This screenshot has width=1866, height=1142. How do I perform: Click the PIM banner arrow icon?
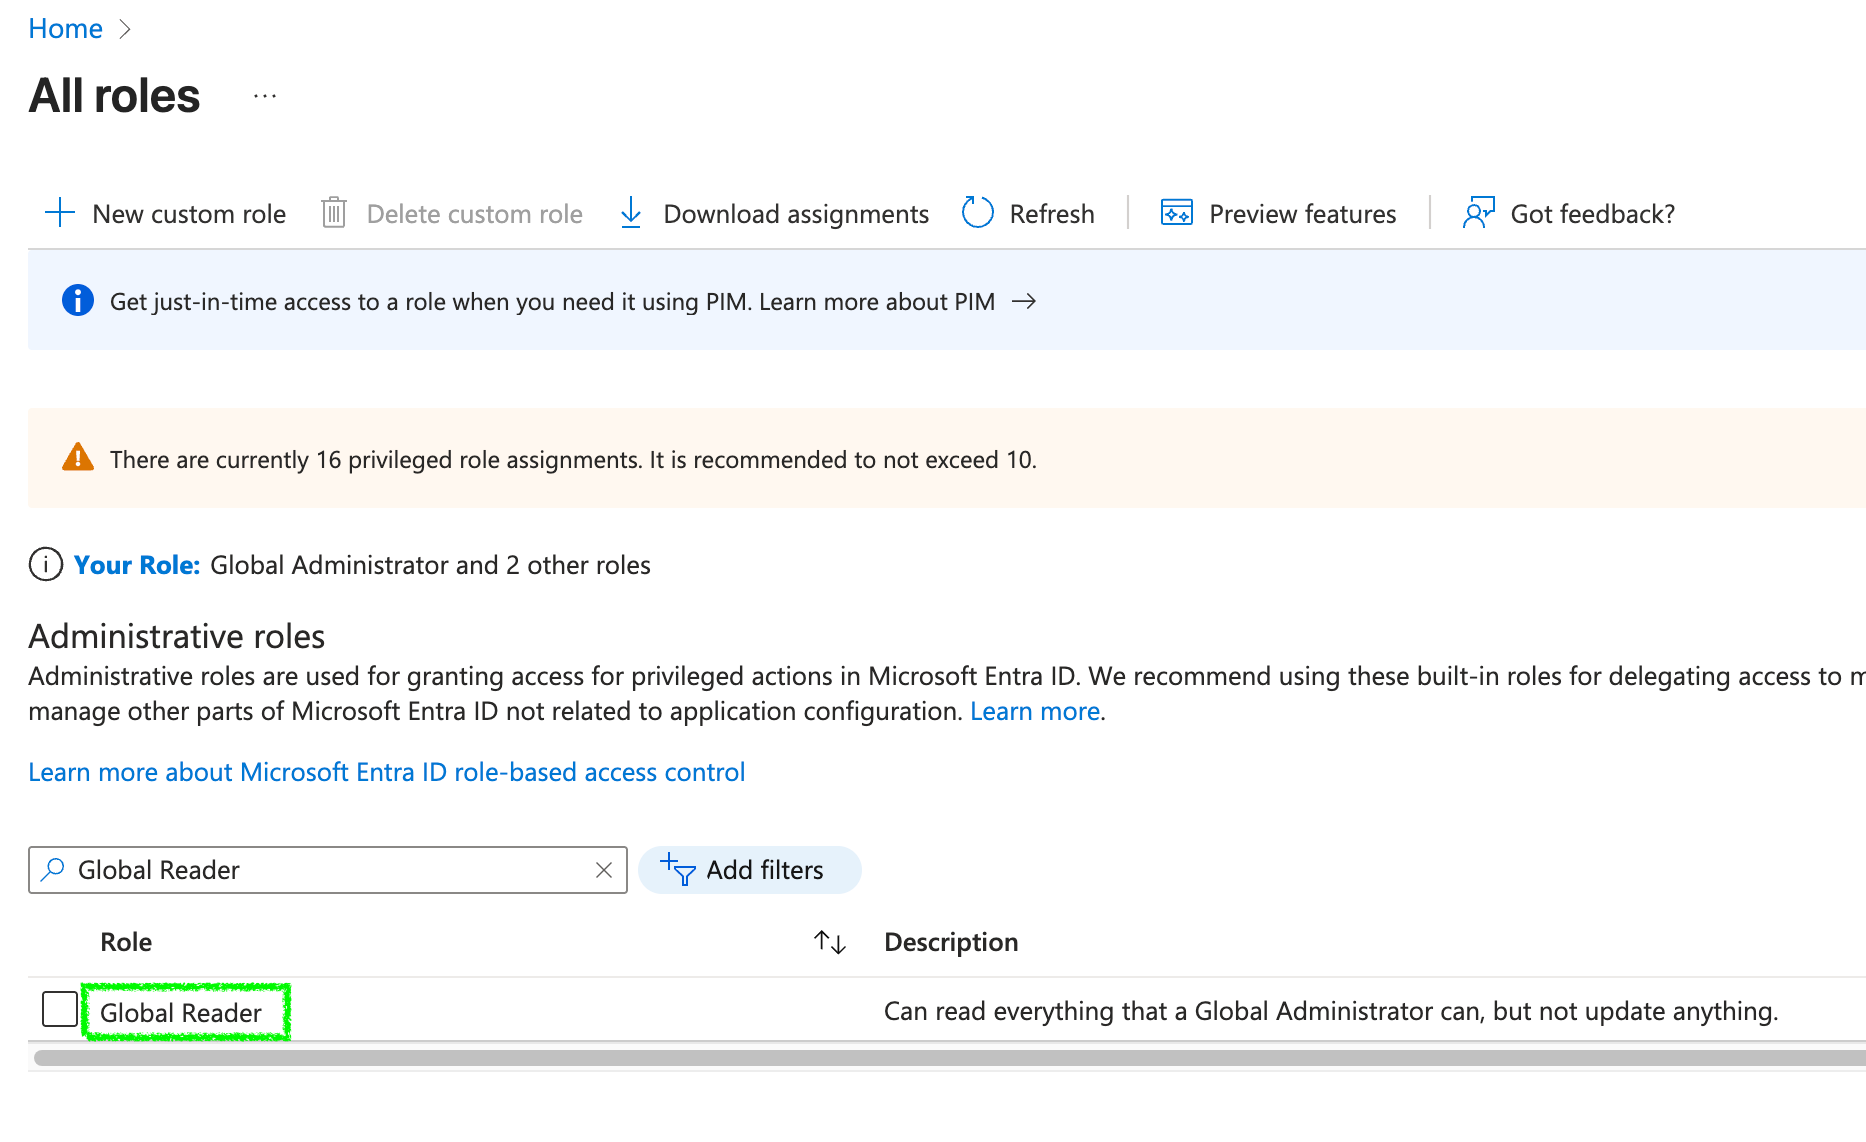click(1024, 302)
